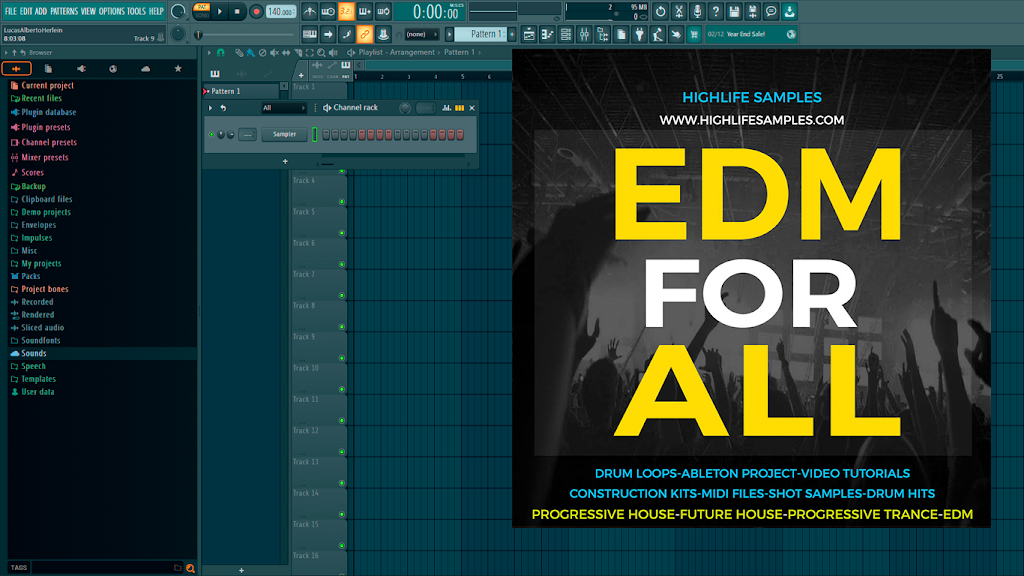
Task: Open the PATTERNS menu
Action: pos(64,11)
